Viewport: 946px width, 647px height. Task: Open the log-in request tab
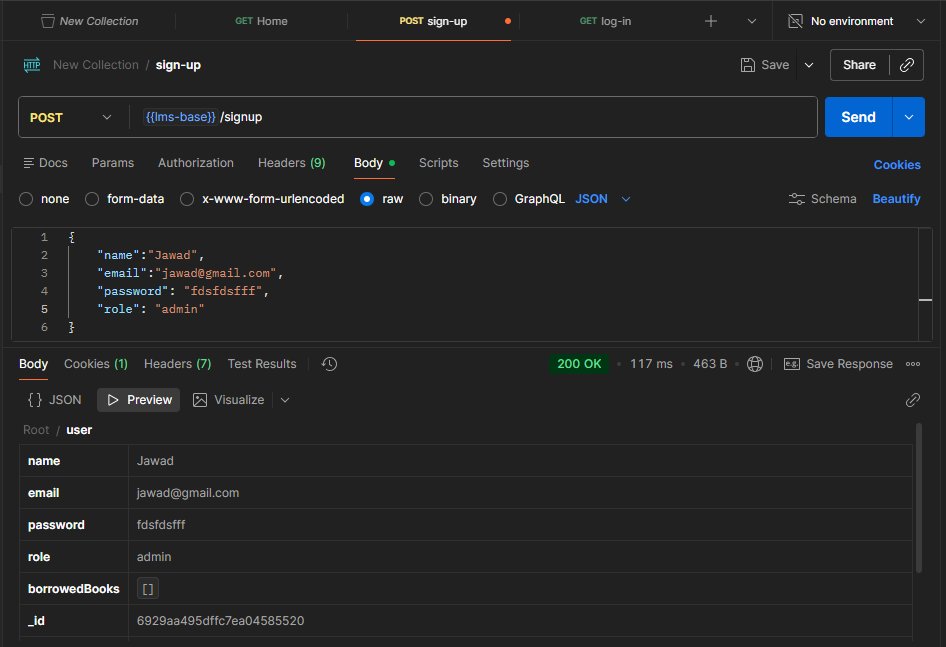point(605,20)
